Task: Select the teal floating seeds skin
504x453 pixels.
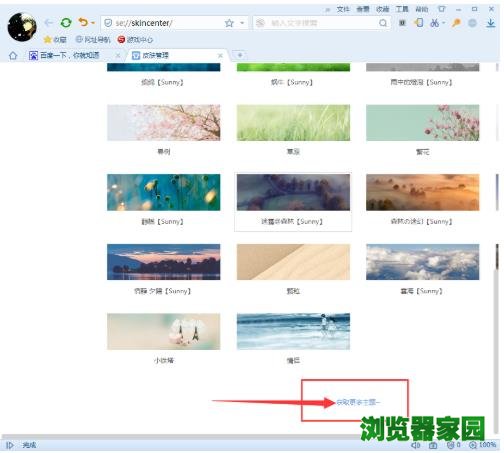Action: click(x=163, y=192)
